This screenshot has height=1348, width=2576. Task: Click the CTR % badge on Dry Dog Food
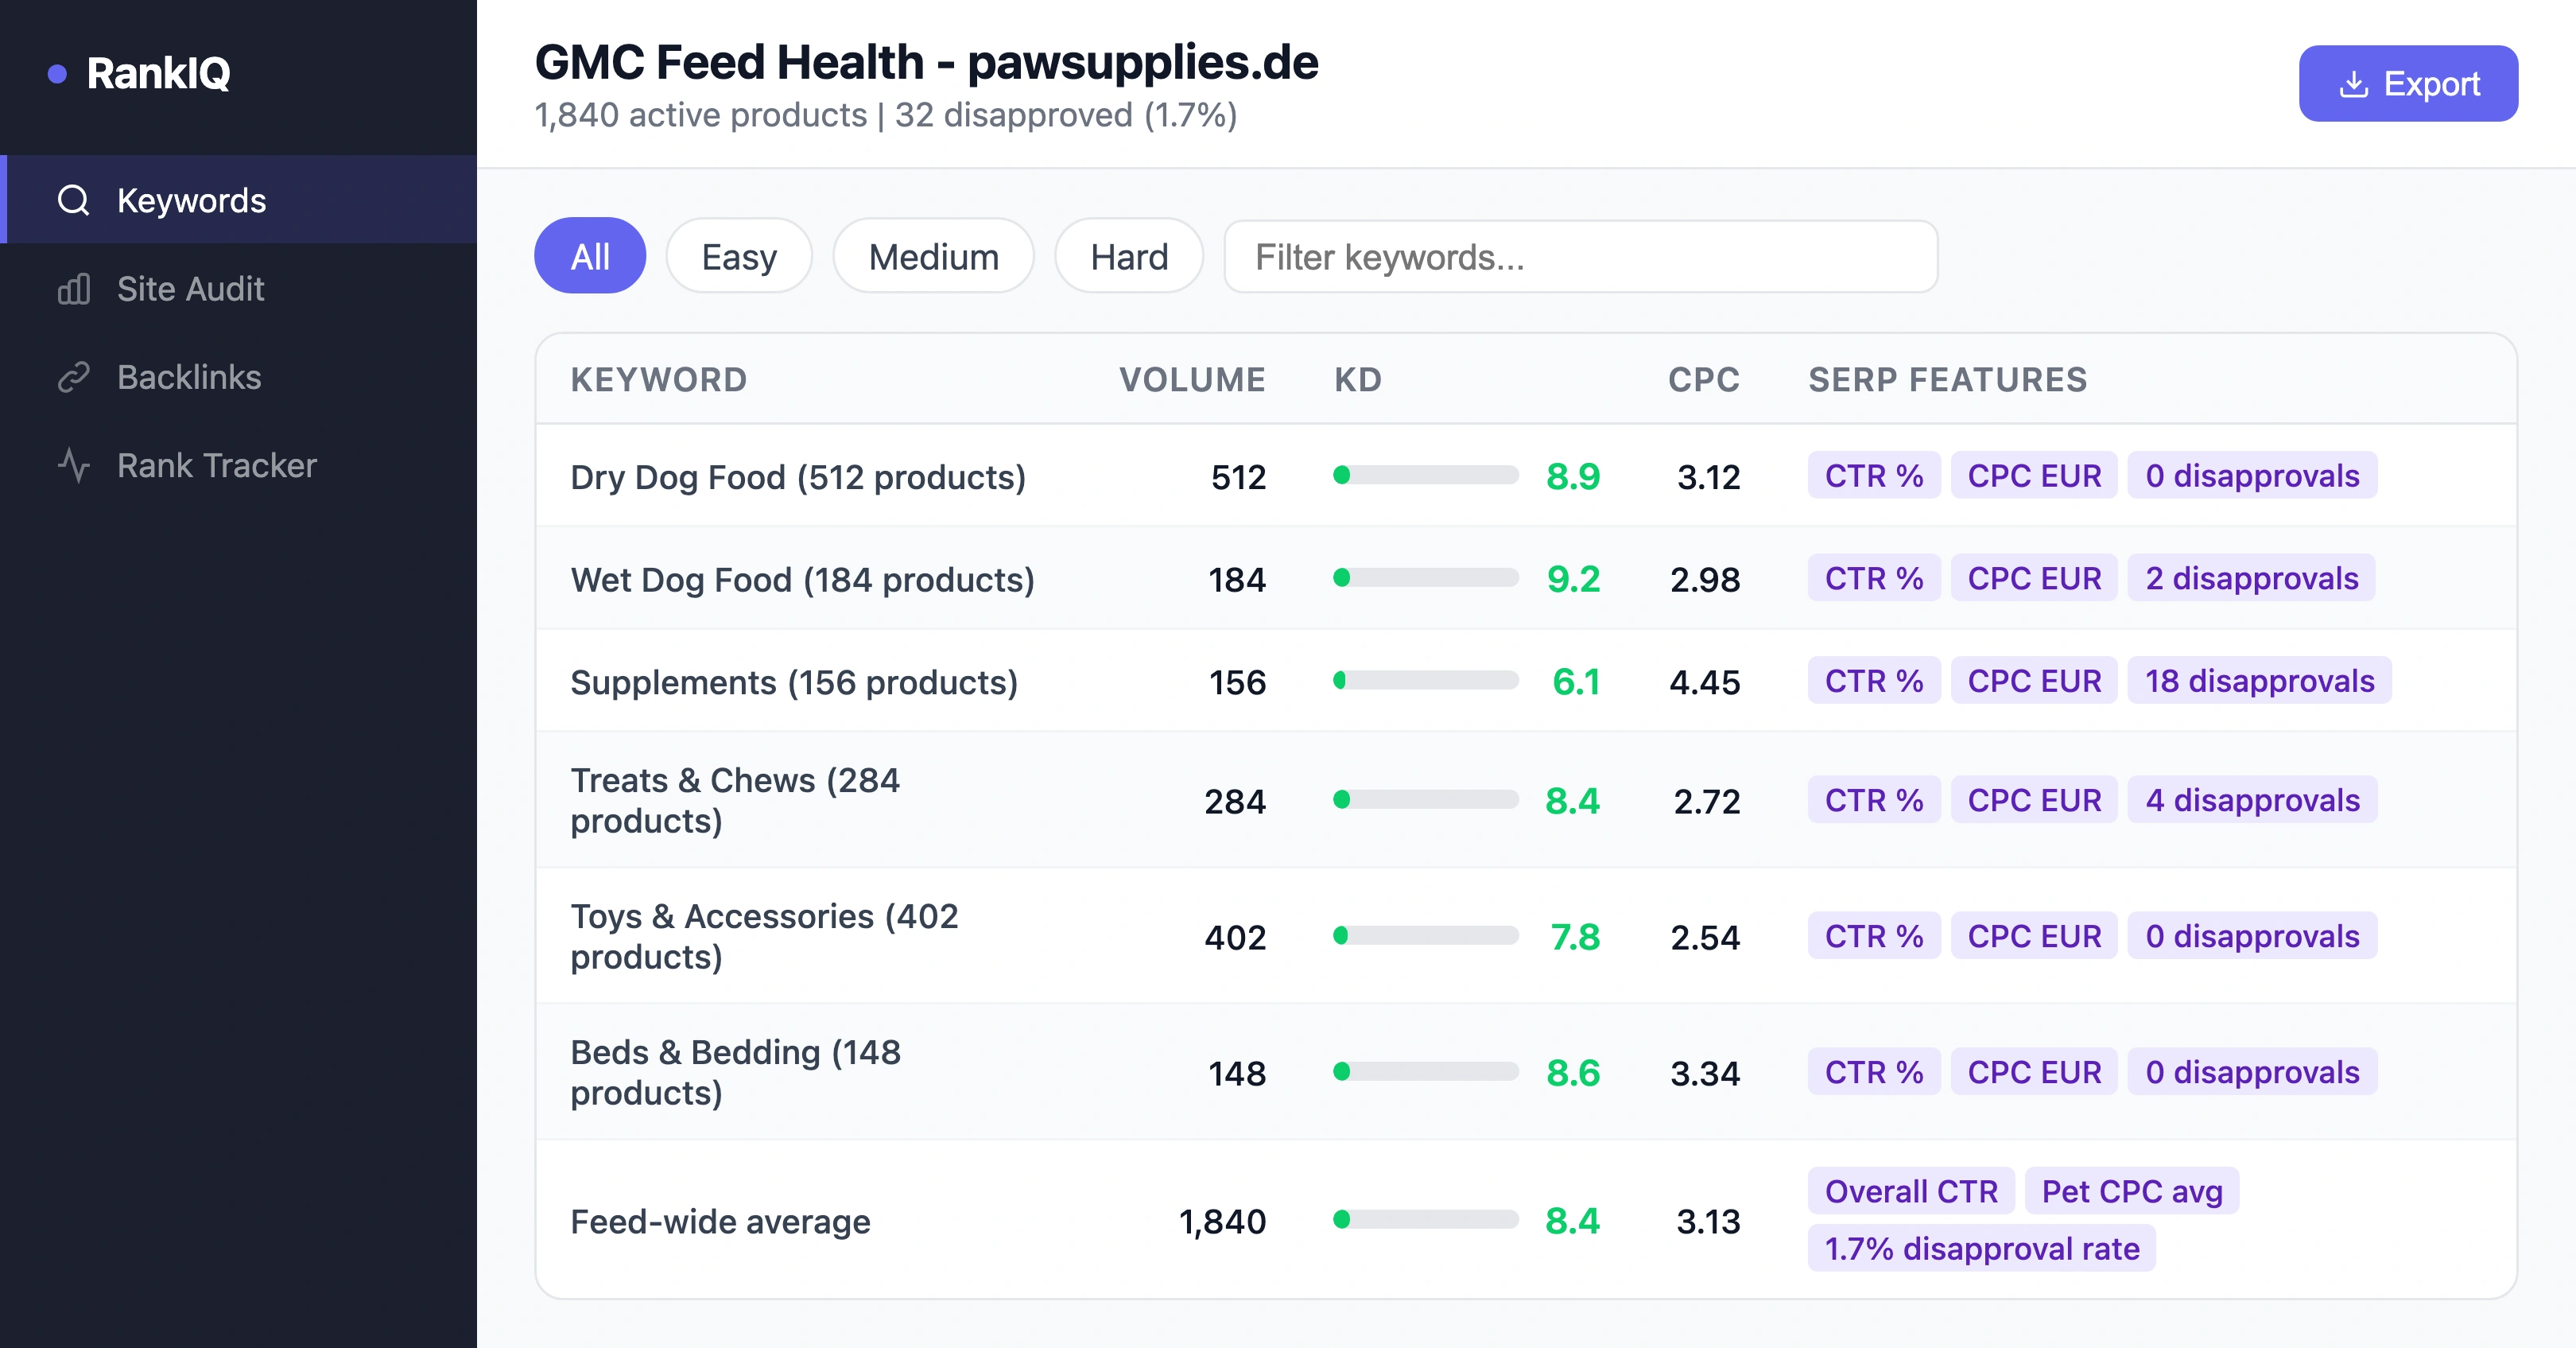coord(1873,476)
